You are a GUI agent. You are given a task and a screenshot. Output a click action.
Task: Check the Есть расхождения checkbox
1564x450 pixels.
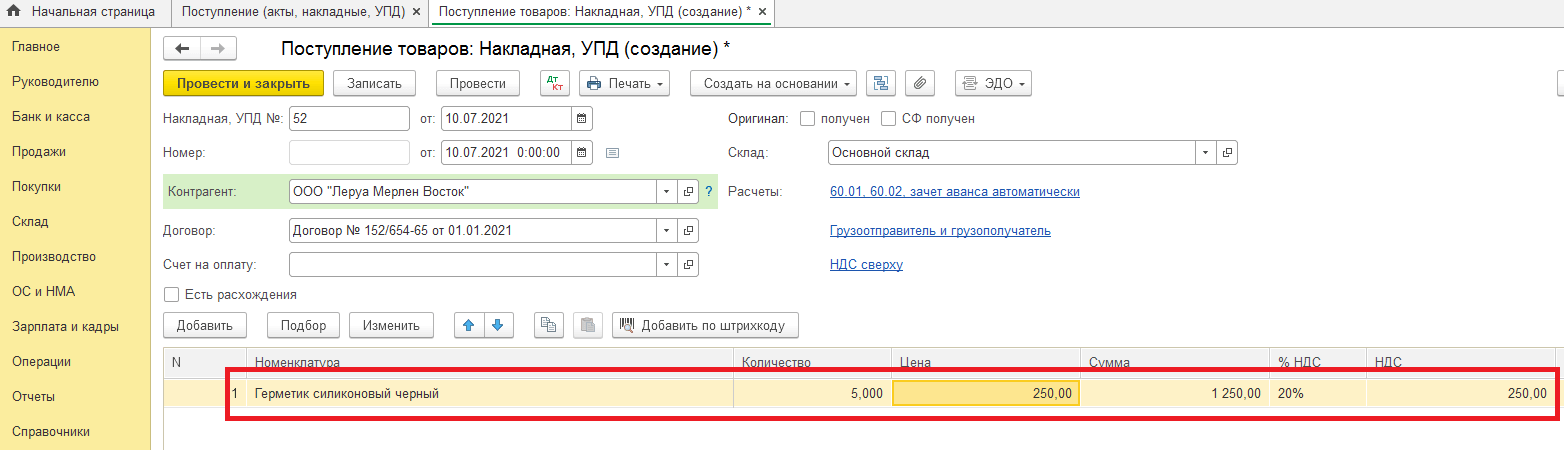tap(171, 295)
